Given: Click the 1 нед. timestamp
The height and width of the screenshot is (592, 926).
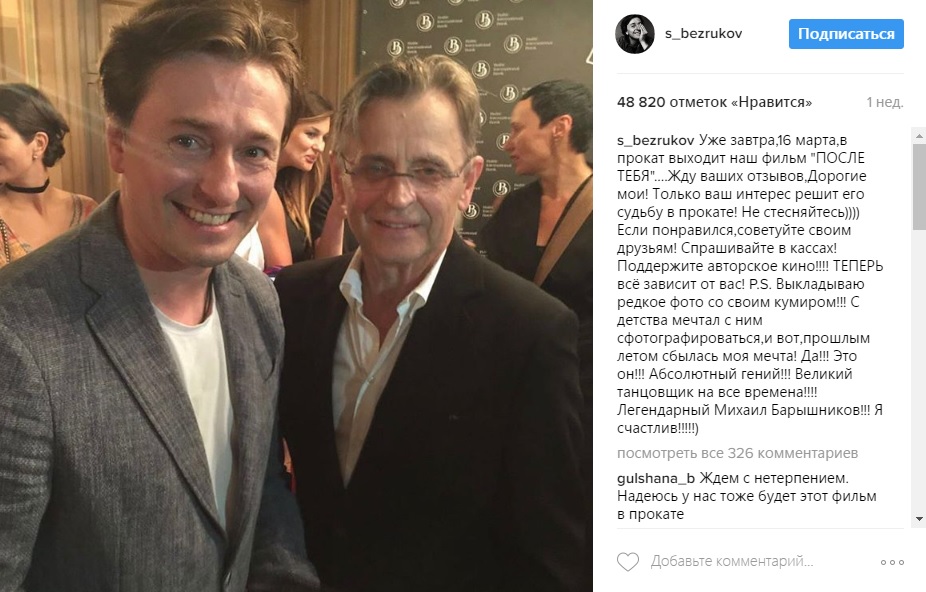Looking at the screenshot, I should pyautogui.click(x=885, y=102).
